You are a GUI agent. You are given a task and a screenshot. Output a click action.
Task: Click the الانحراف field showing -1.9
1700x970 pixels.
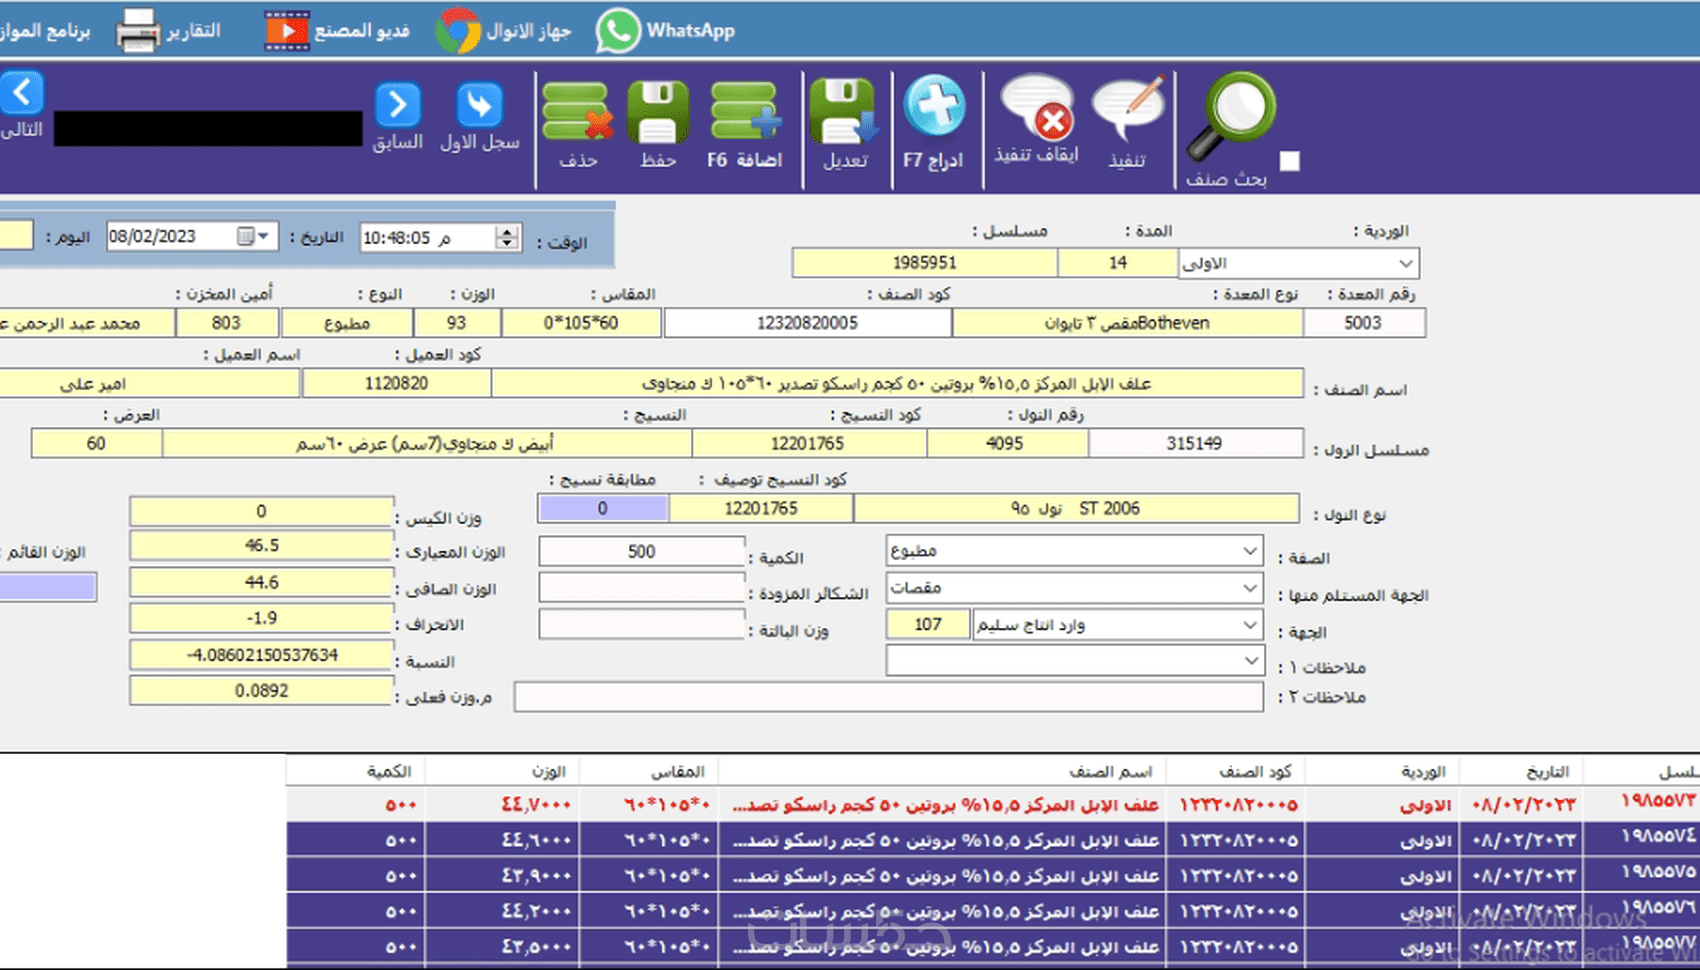(x=261, y=618)
